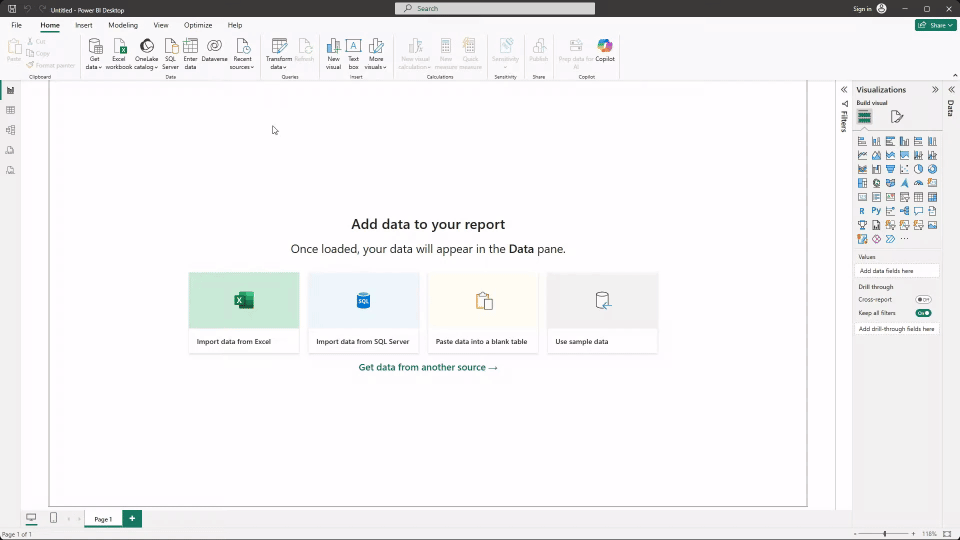Select Metrics trophy visual
This screenshot has height=540, width=960.
[x=862, y=225]
